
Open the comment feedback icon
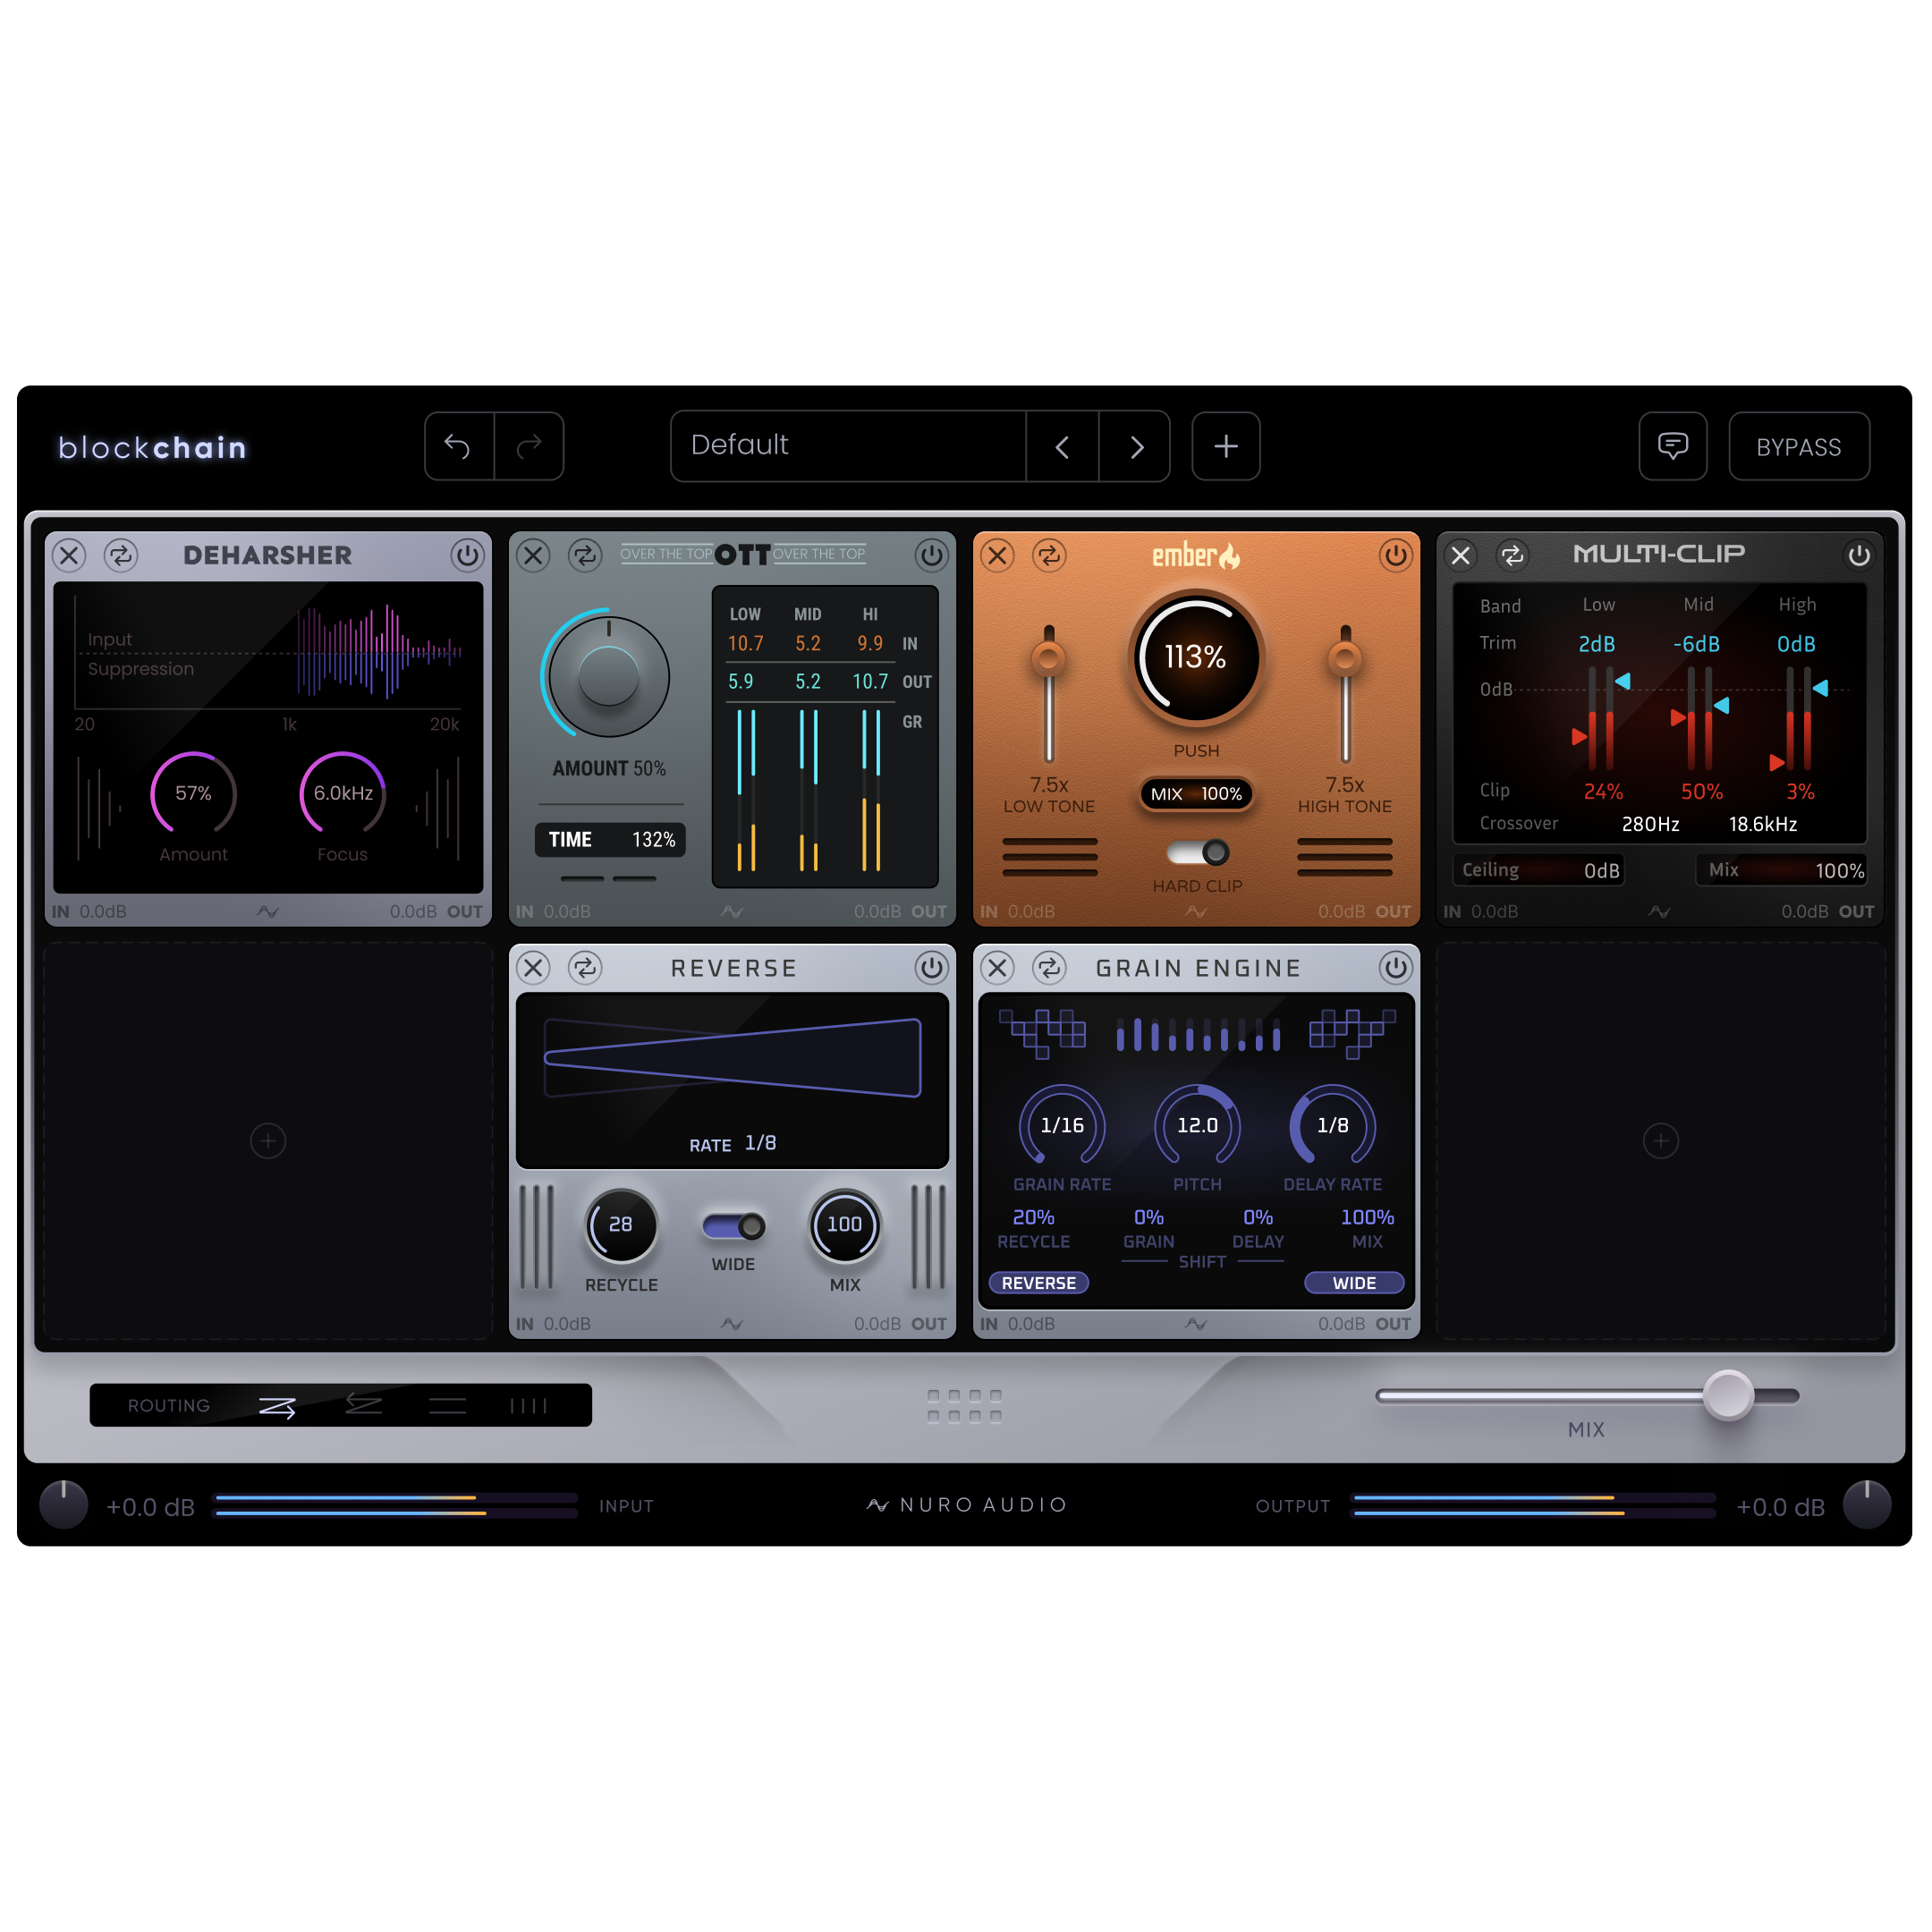click(1672, 446)
